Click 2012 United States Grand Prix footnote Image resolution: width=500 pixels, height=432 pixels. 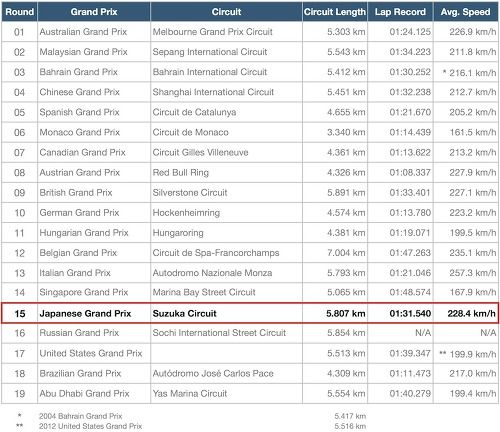pyautogui.click(x=90, y=426)
